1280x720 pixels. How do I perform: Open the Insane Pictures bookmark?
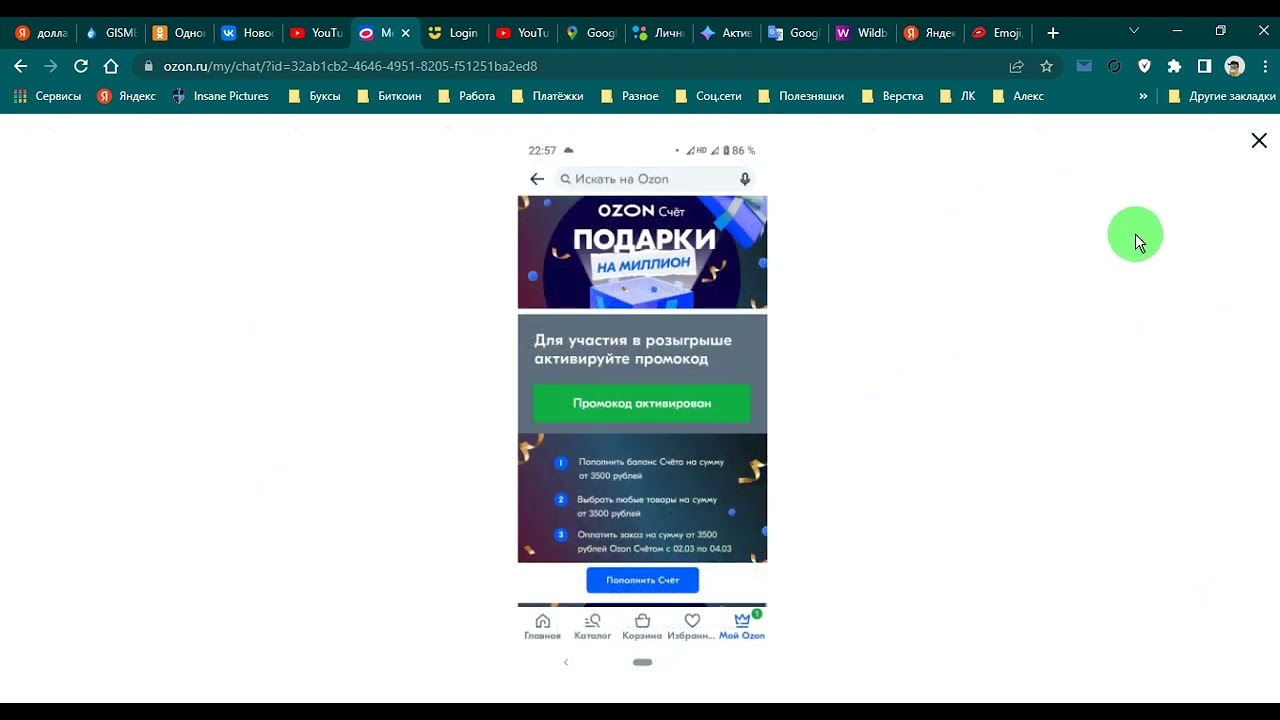(x=221, y=96)
